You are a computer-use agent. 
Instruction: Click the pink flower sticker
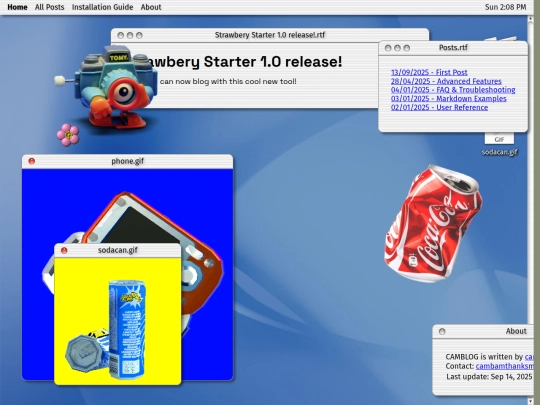[68, 135]
